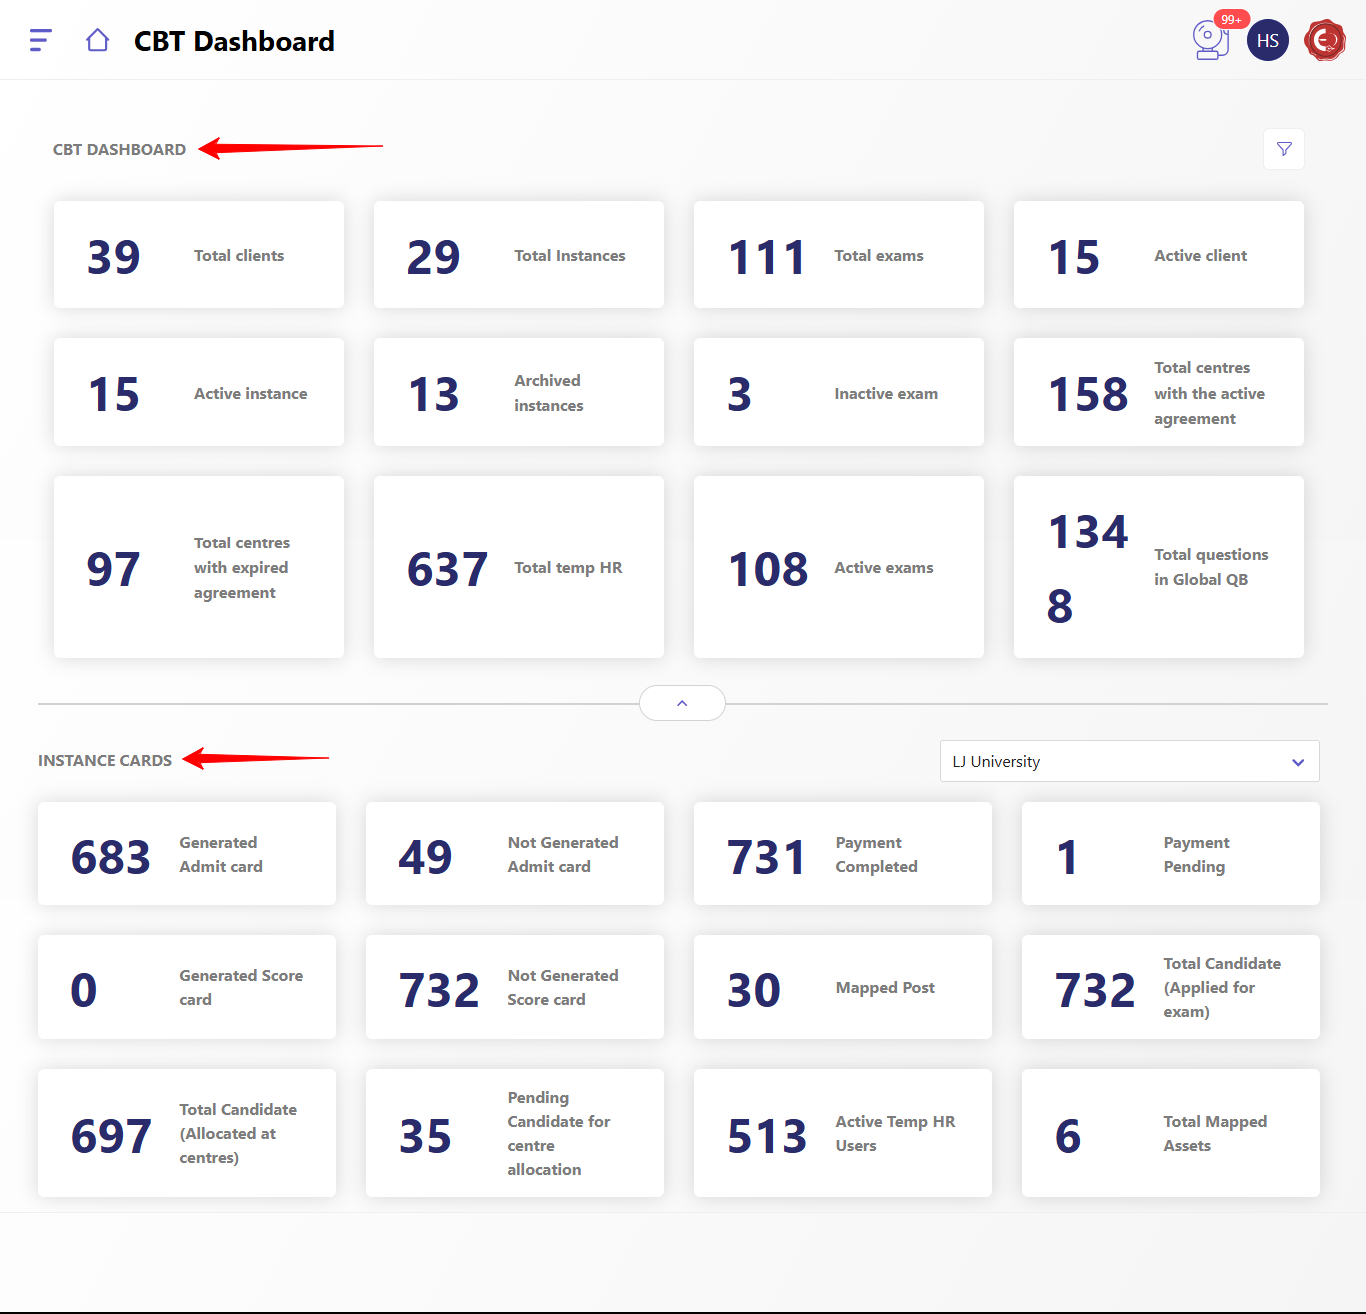Open the hamburger sidebar menu icon

coord(41,40)
